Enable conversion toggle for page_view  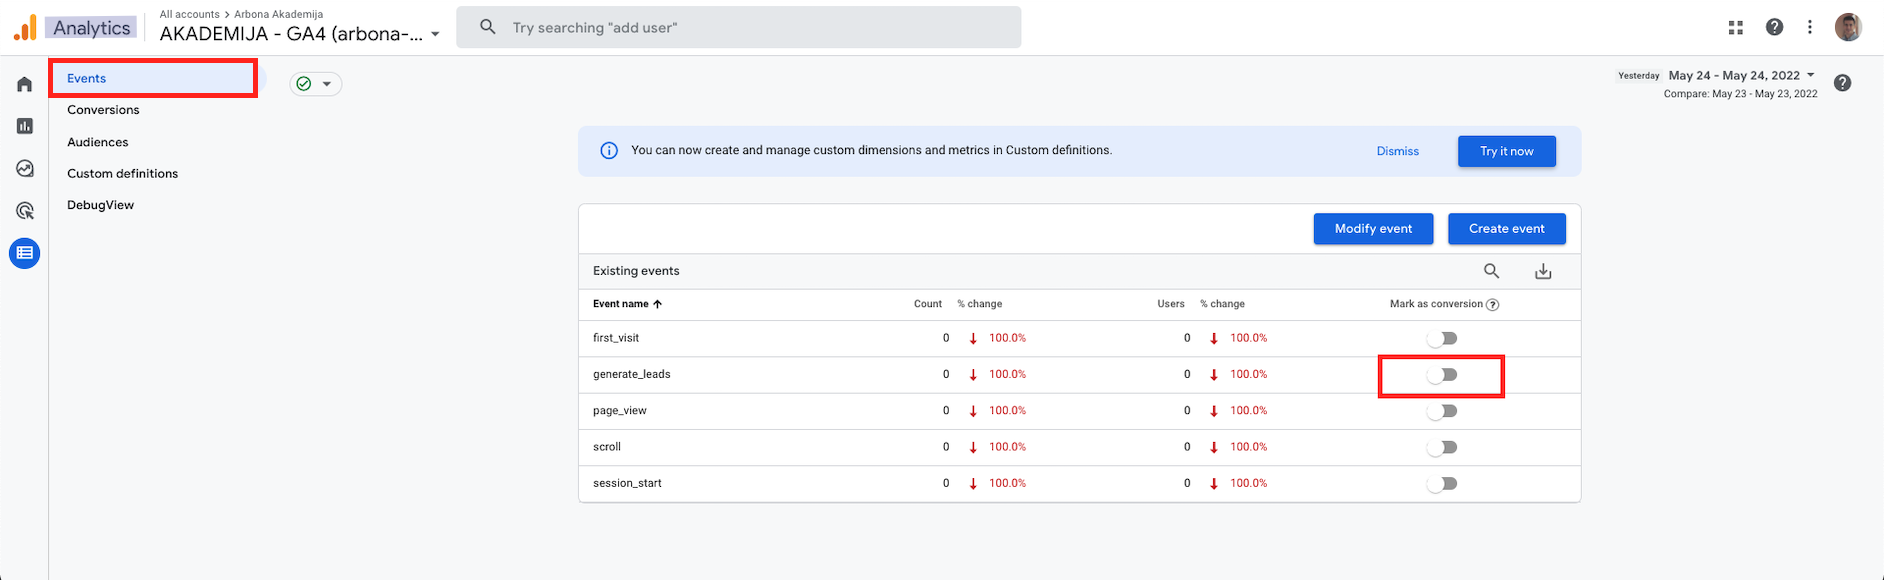pos(1442,411)
